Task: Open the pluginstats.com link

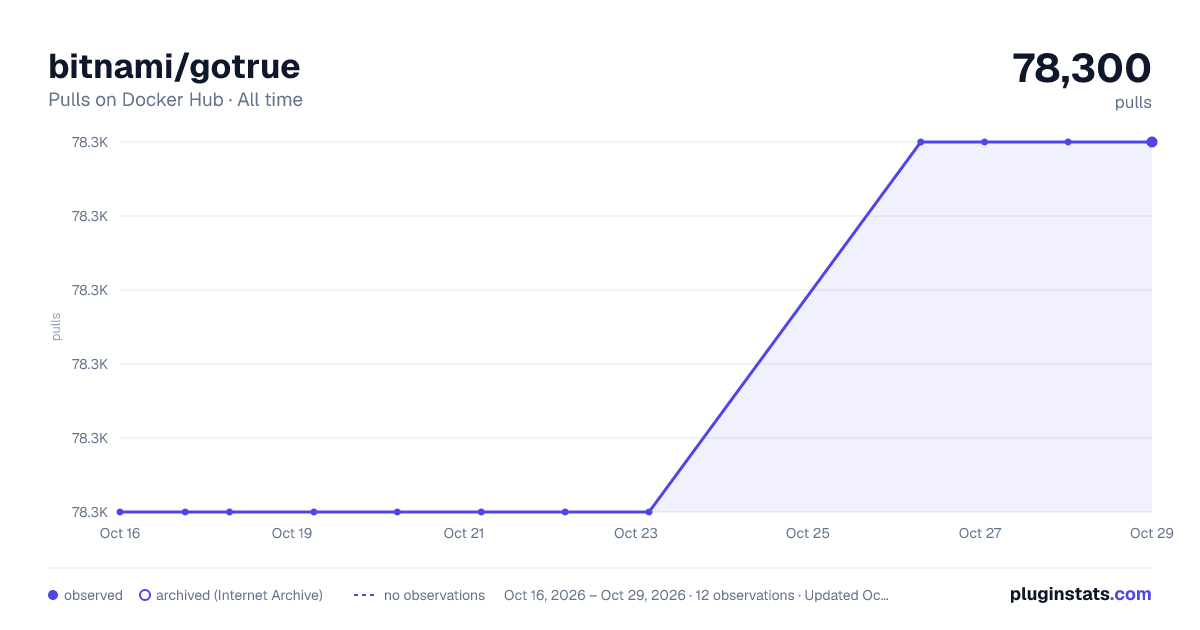Action: pos(1081,594)
